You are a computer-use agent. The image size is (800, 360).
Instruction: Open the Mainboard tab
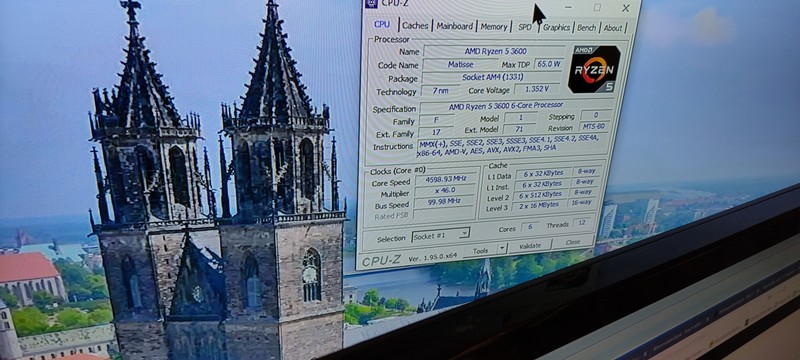[455, 26]
